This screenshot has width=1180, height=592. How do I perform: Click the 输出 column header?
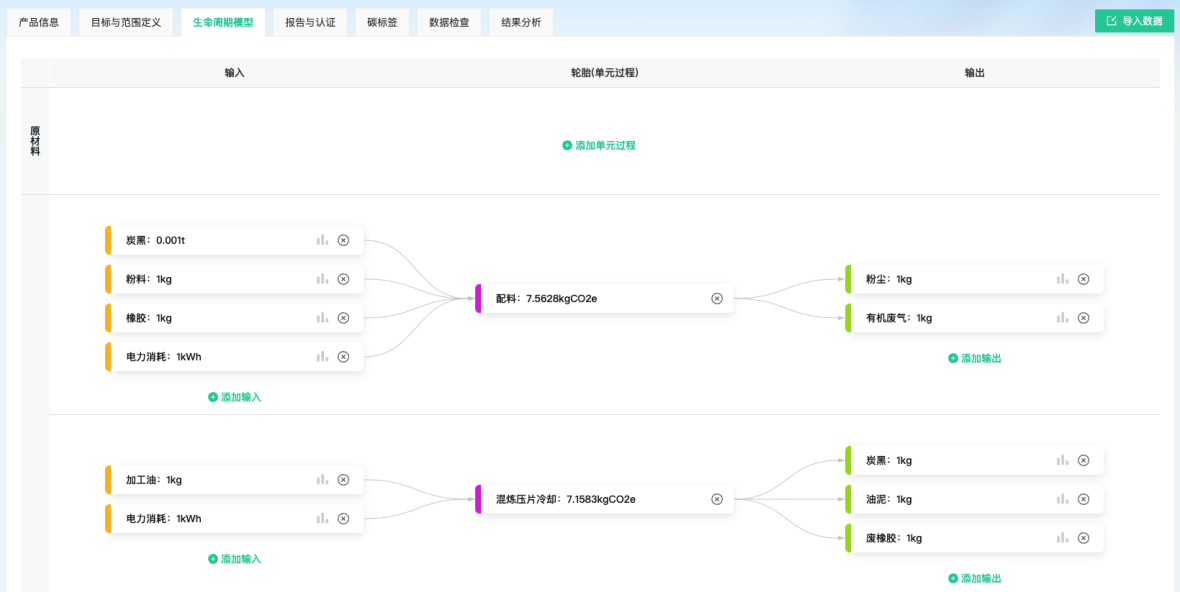(x=975, y=73)
